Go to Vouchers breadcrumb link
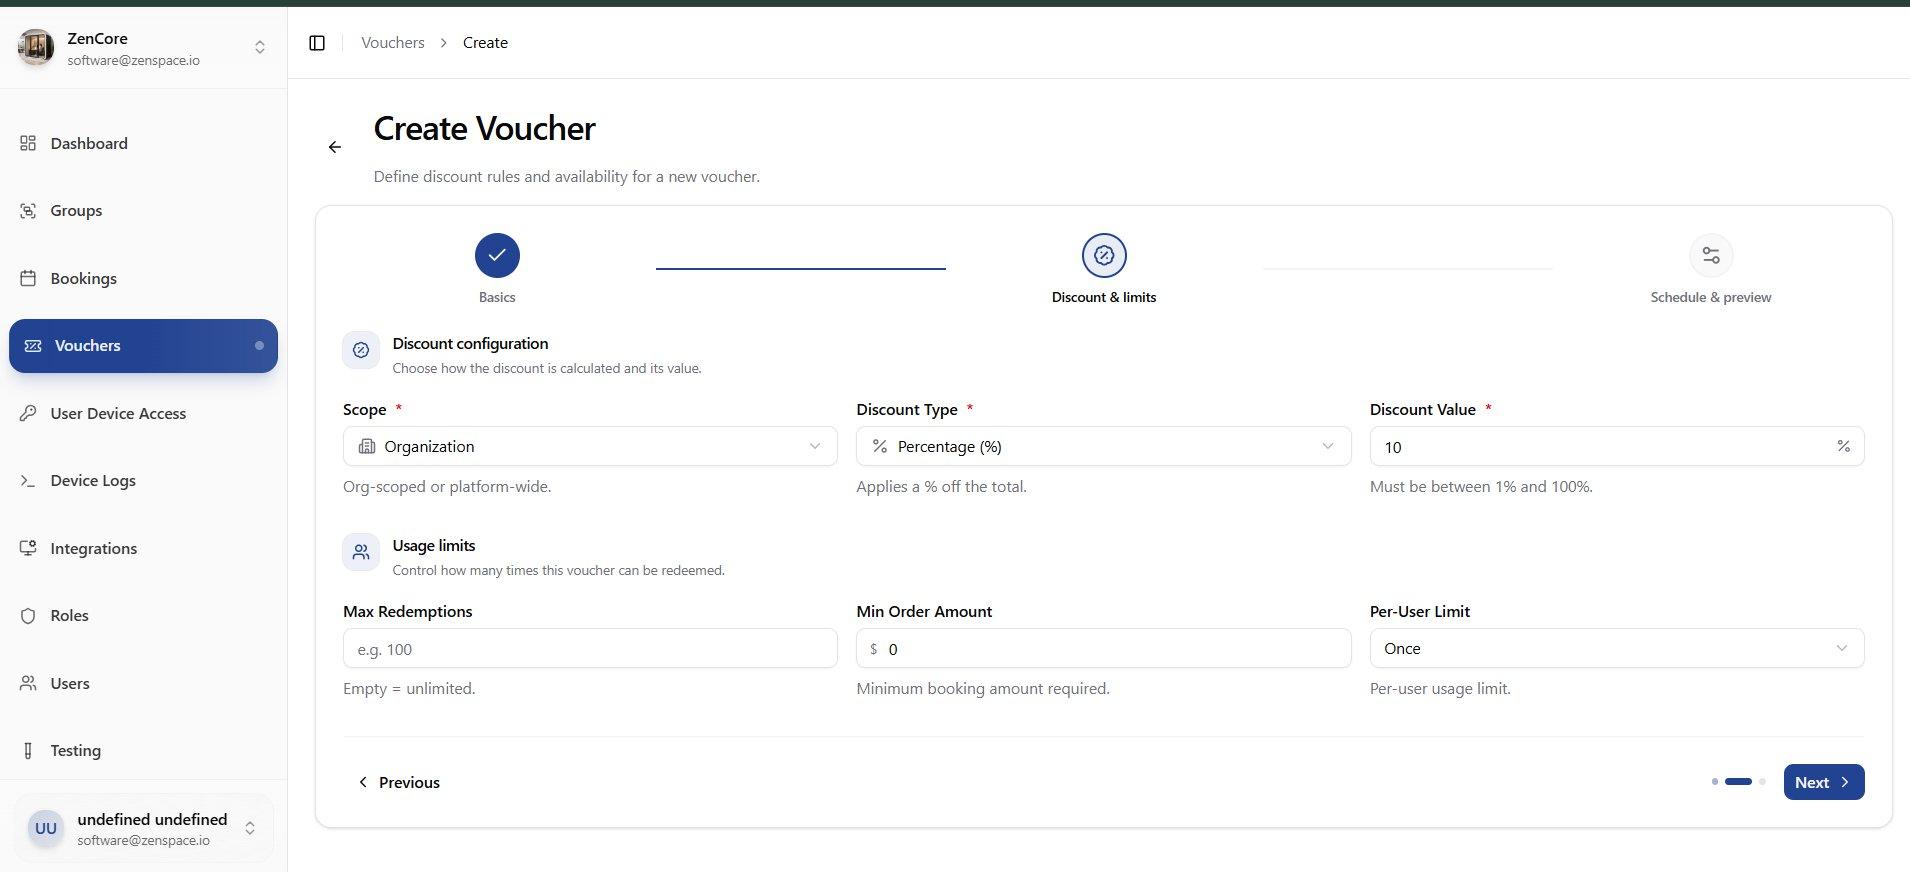 [393, 43]
